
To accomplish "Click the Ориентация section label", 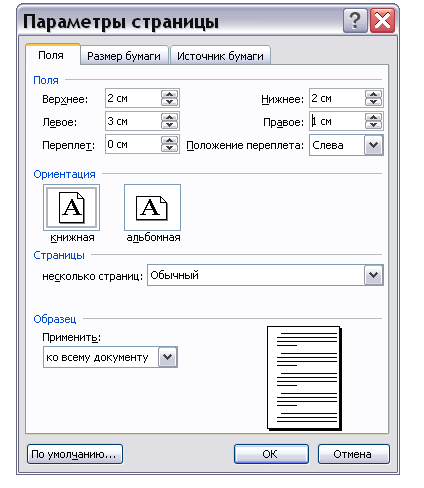I will tap(64, 174).
